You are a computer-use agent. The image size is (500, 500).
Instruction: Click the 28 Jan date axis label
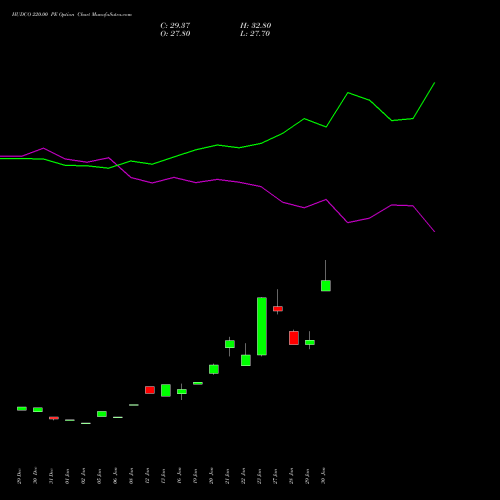point(291,476)
